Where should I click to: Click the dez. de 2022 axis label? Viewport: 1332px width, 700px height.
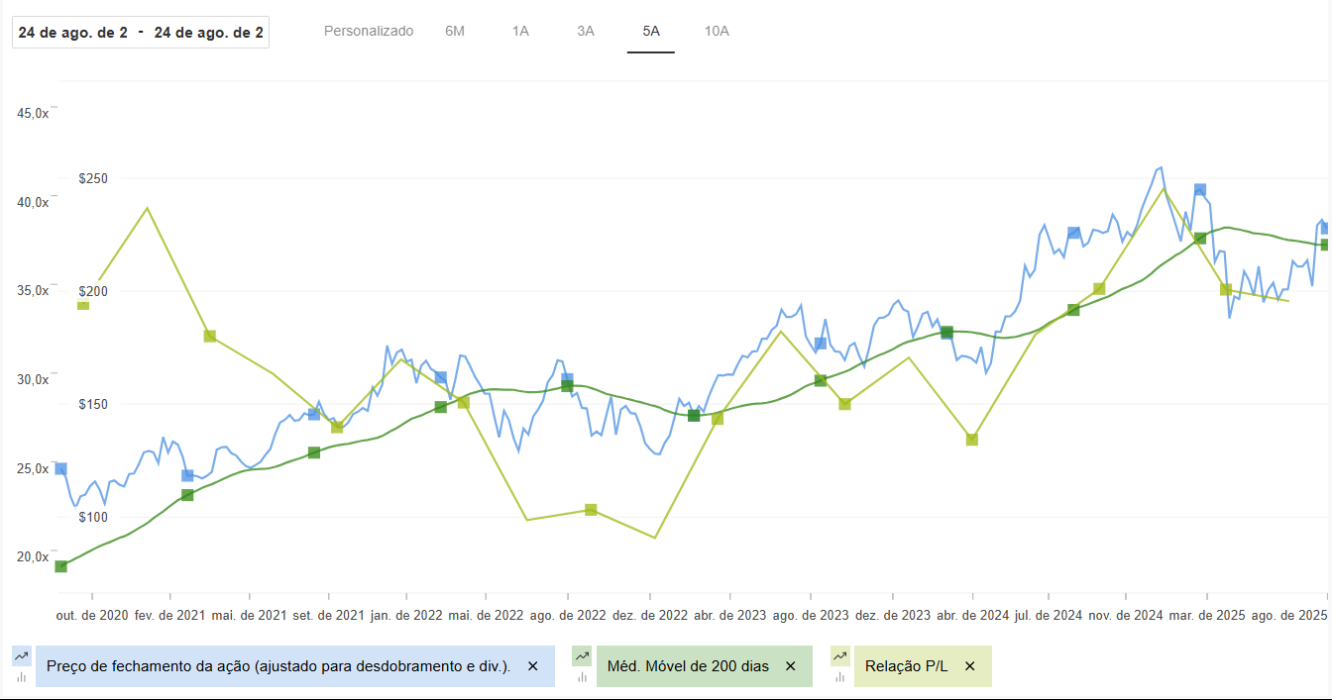650,615
